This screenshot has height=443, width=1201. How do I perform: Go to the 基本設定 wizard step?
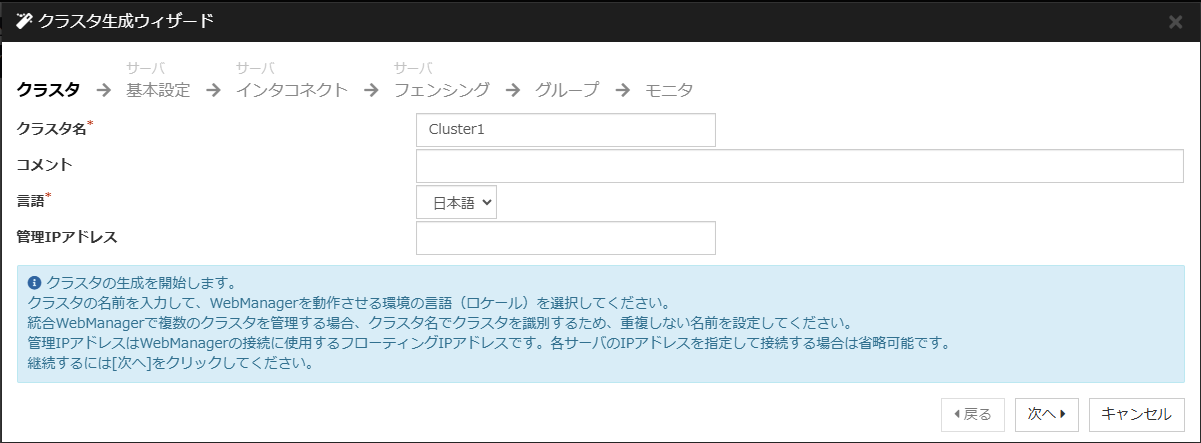click(x=158, y=90)
